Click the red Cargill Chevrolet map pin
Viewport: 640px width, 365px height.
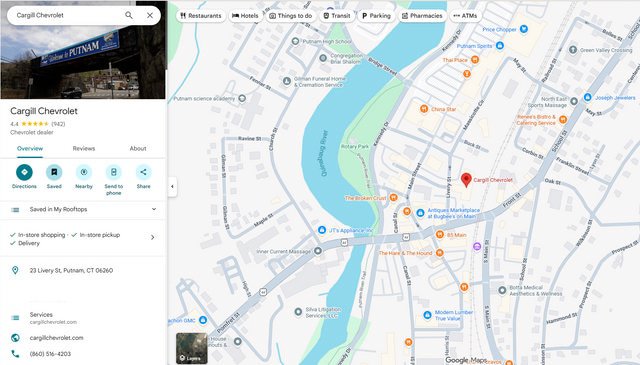466,180
